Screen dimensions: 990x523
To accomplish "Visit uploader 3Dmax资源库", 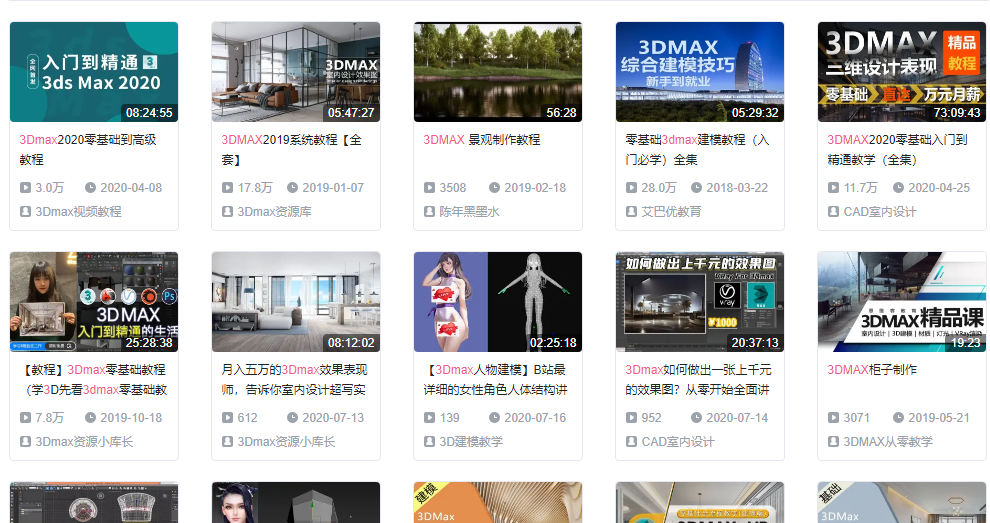I will [275, 212].
